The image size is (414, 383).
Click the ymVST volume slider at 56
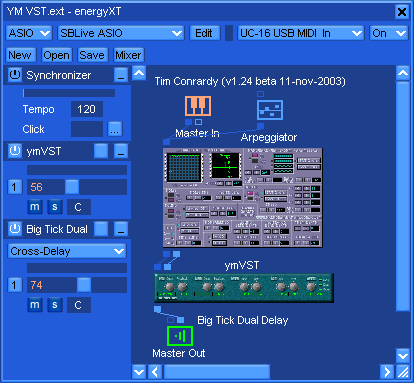[x=77, y=187]
